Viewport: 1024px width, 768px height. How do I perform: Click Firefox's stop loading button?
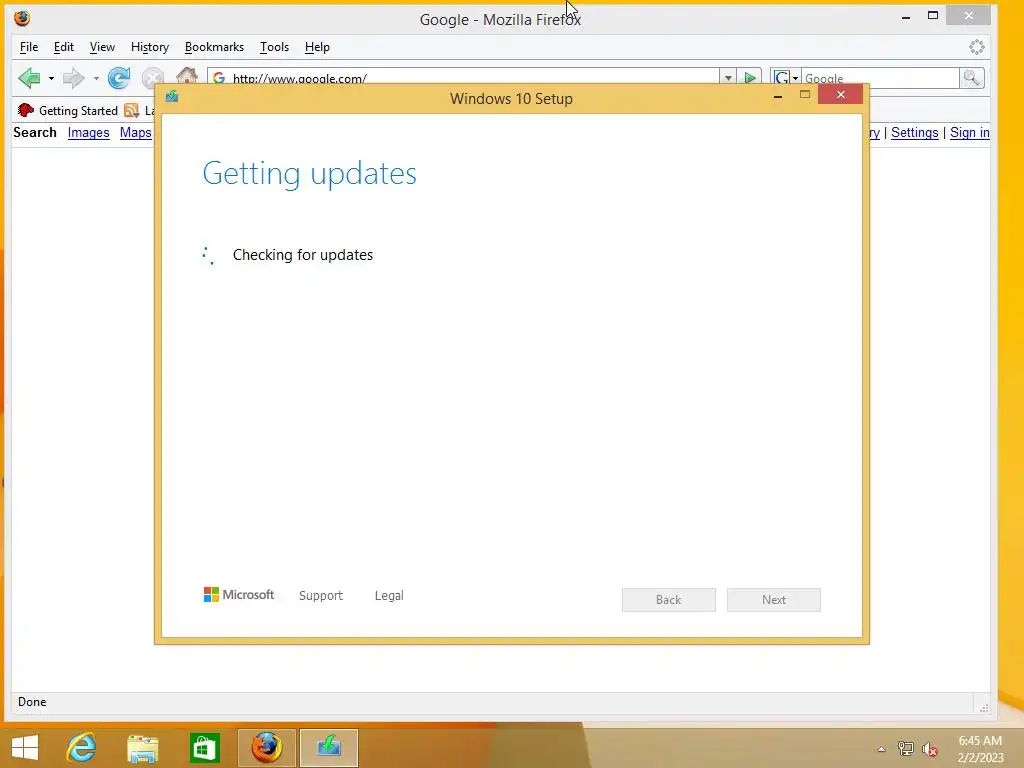[153, 79]
